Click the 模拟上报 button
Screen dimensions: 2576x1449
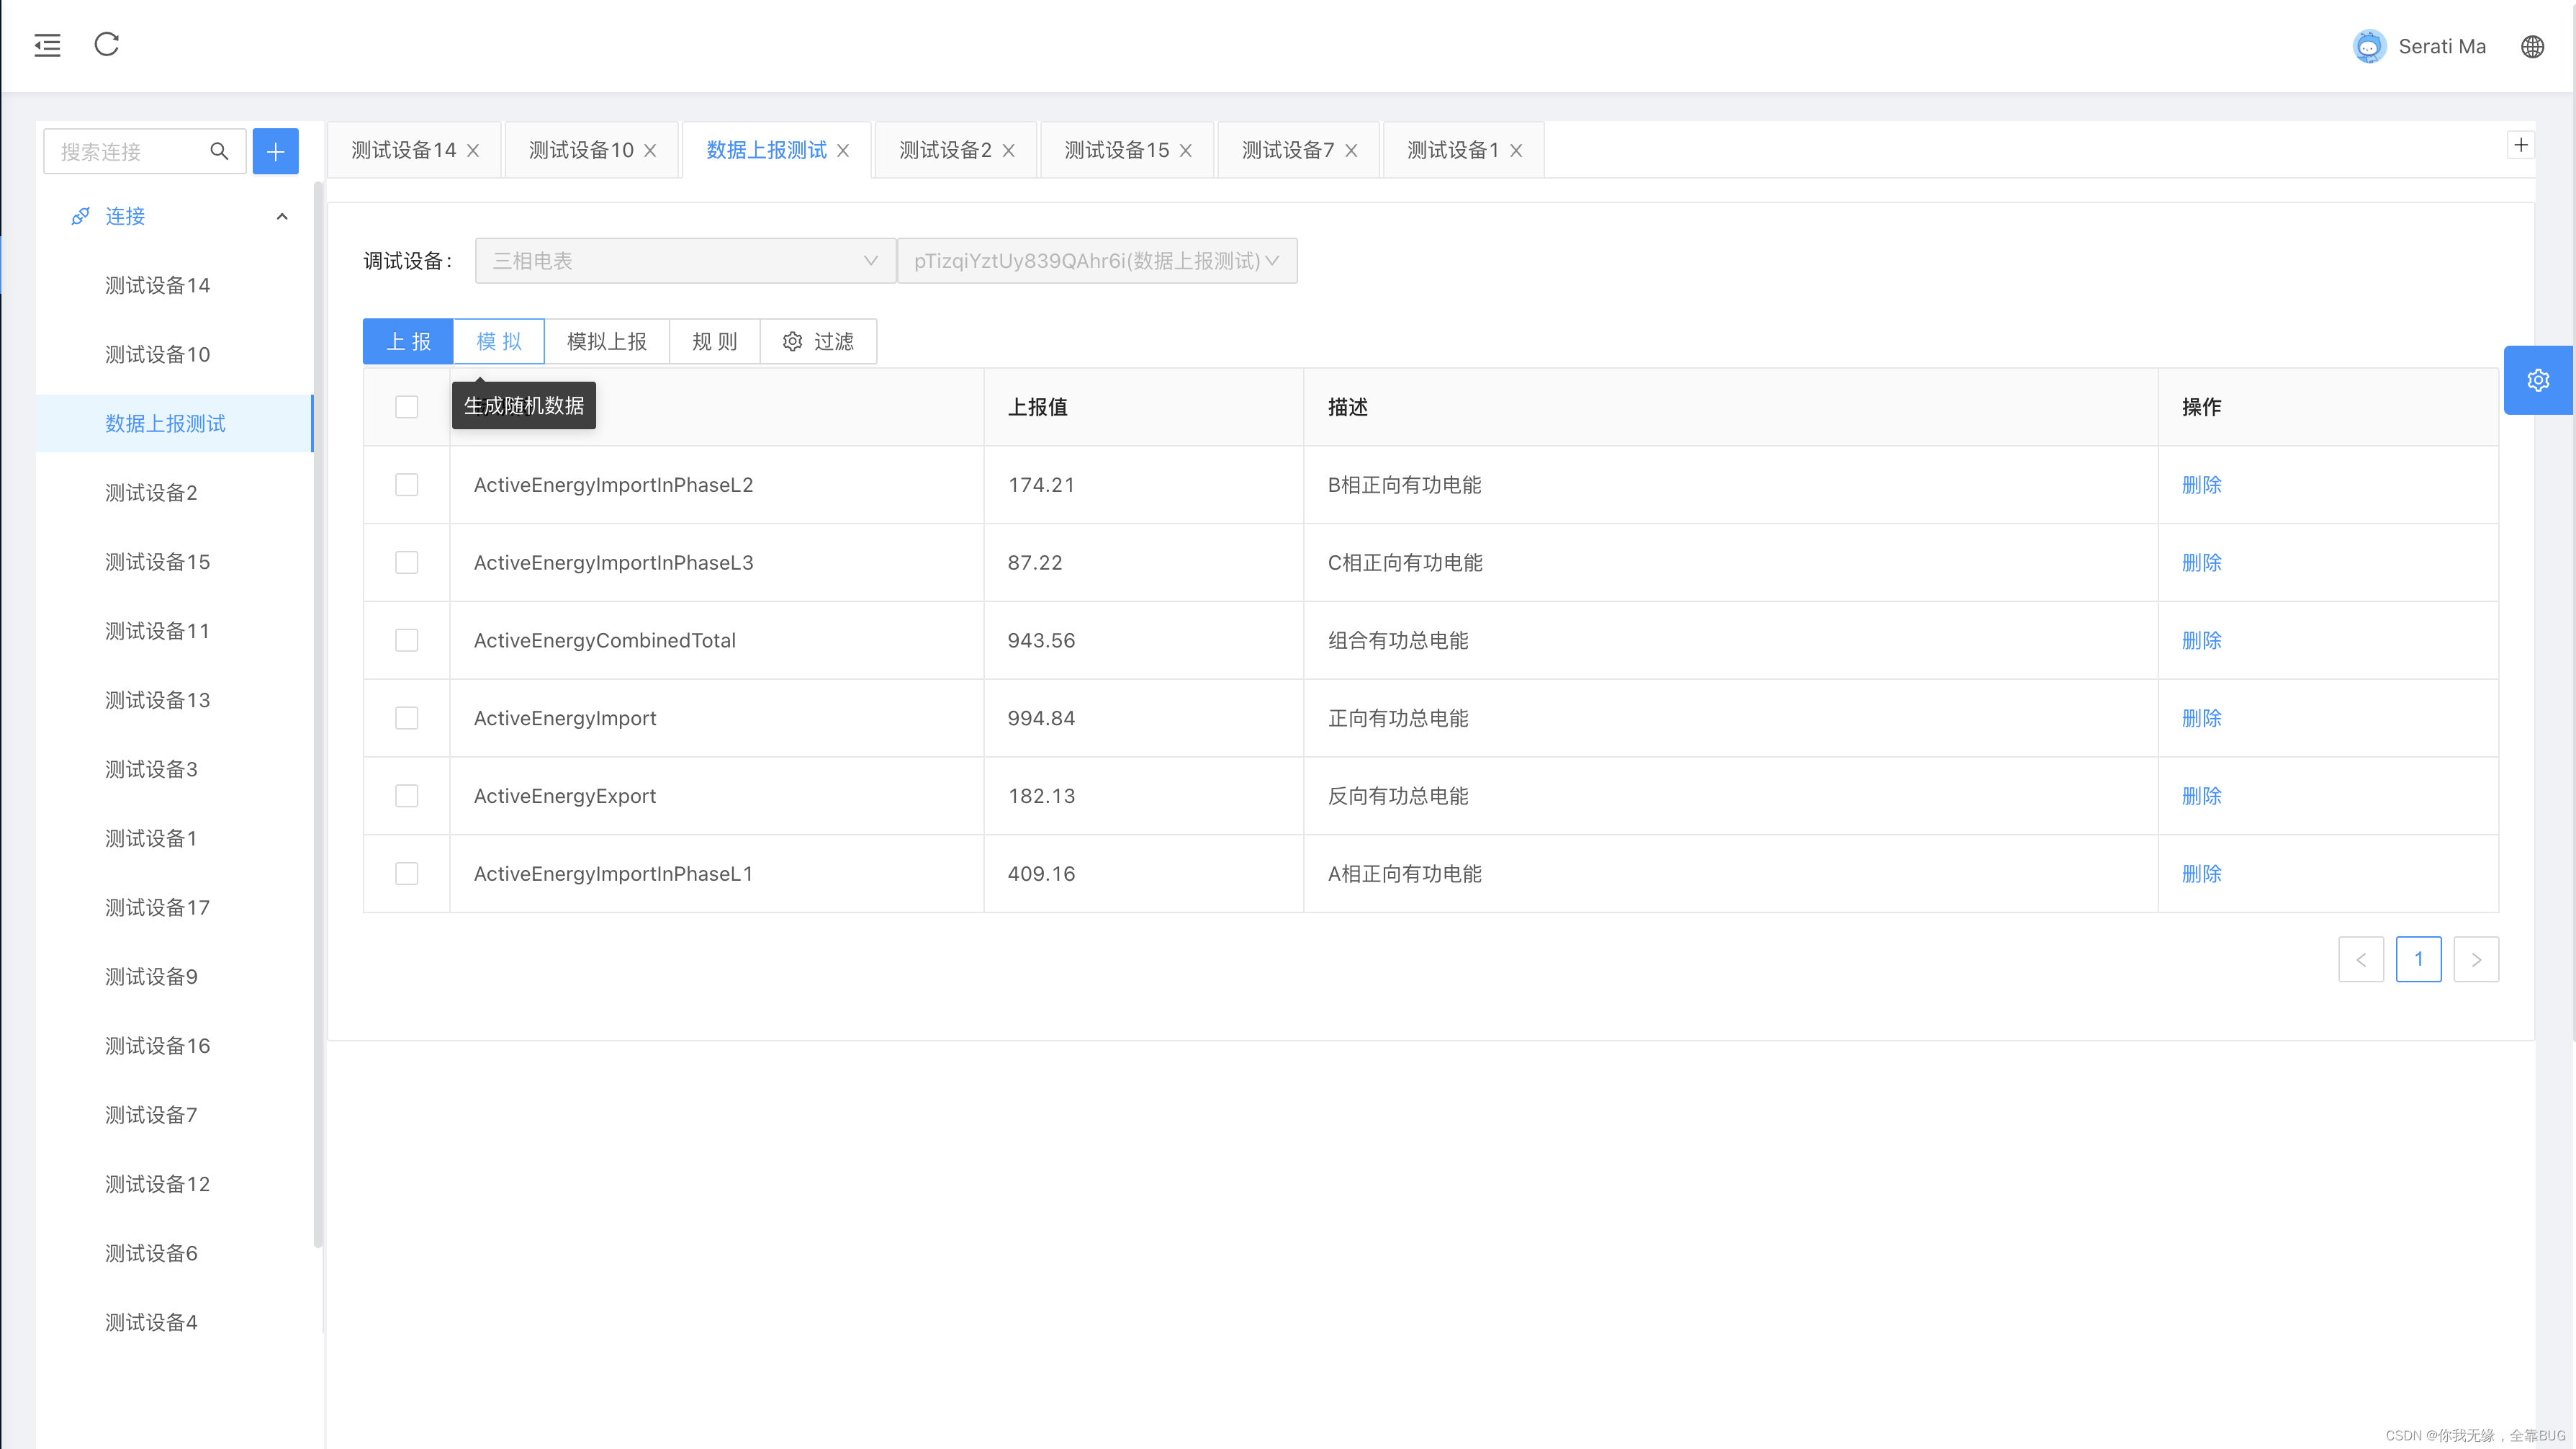click(607, 342)
